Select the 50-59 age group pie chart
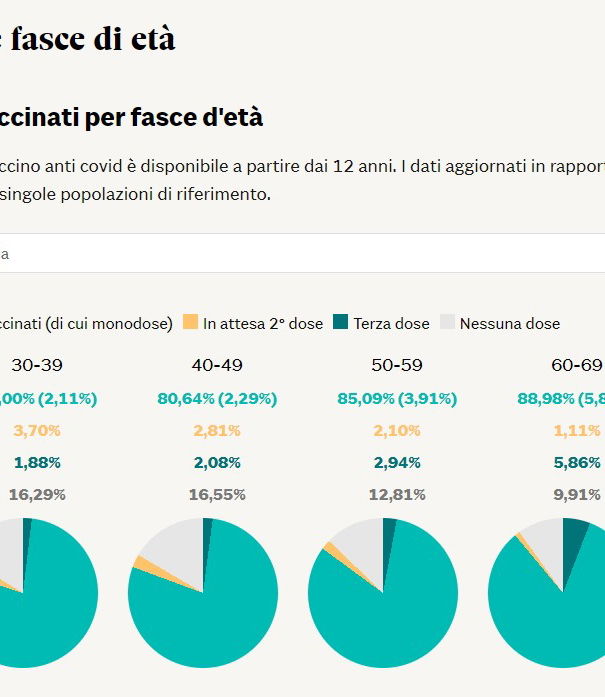Screen dimensions: 605x697 [x=383, y=593]
